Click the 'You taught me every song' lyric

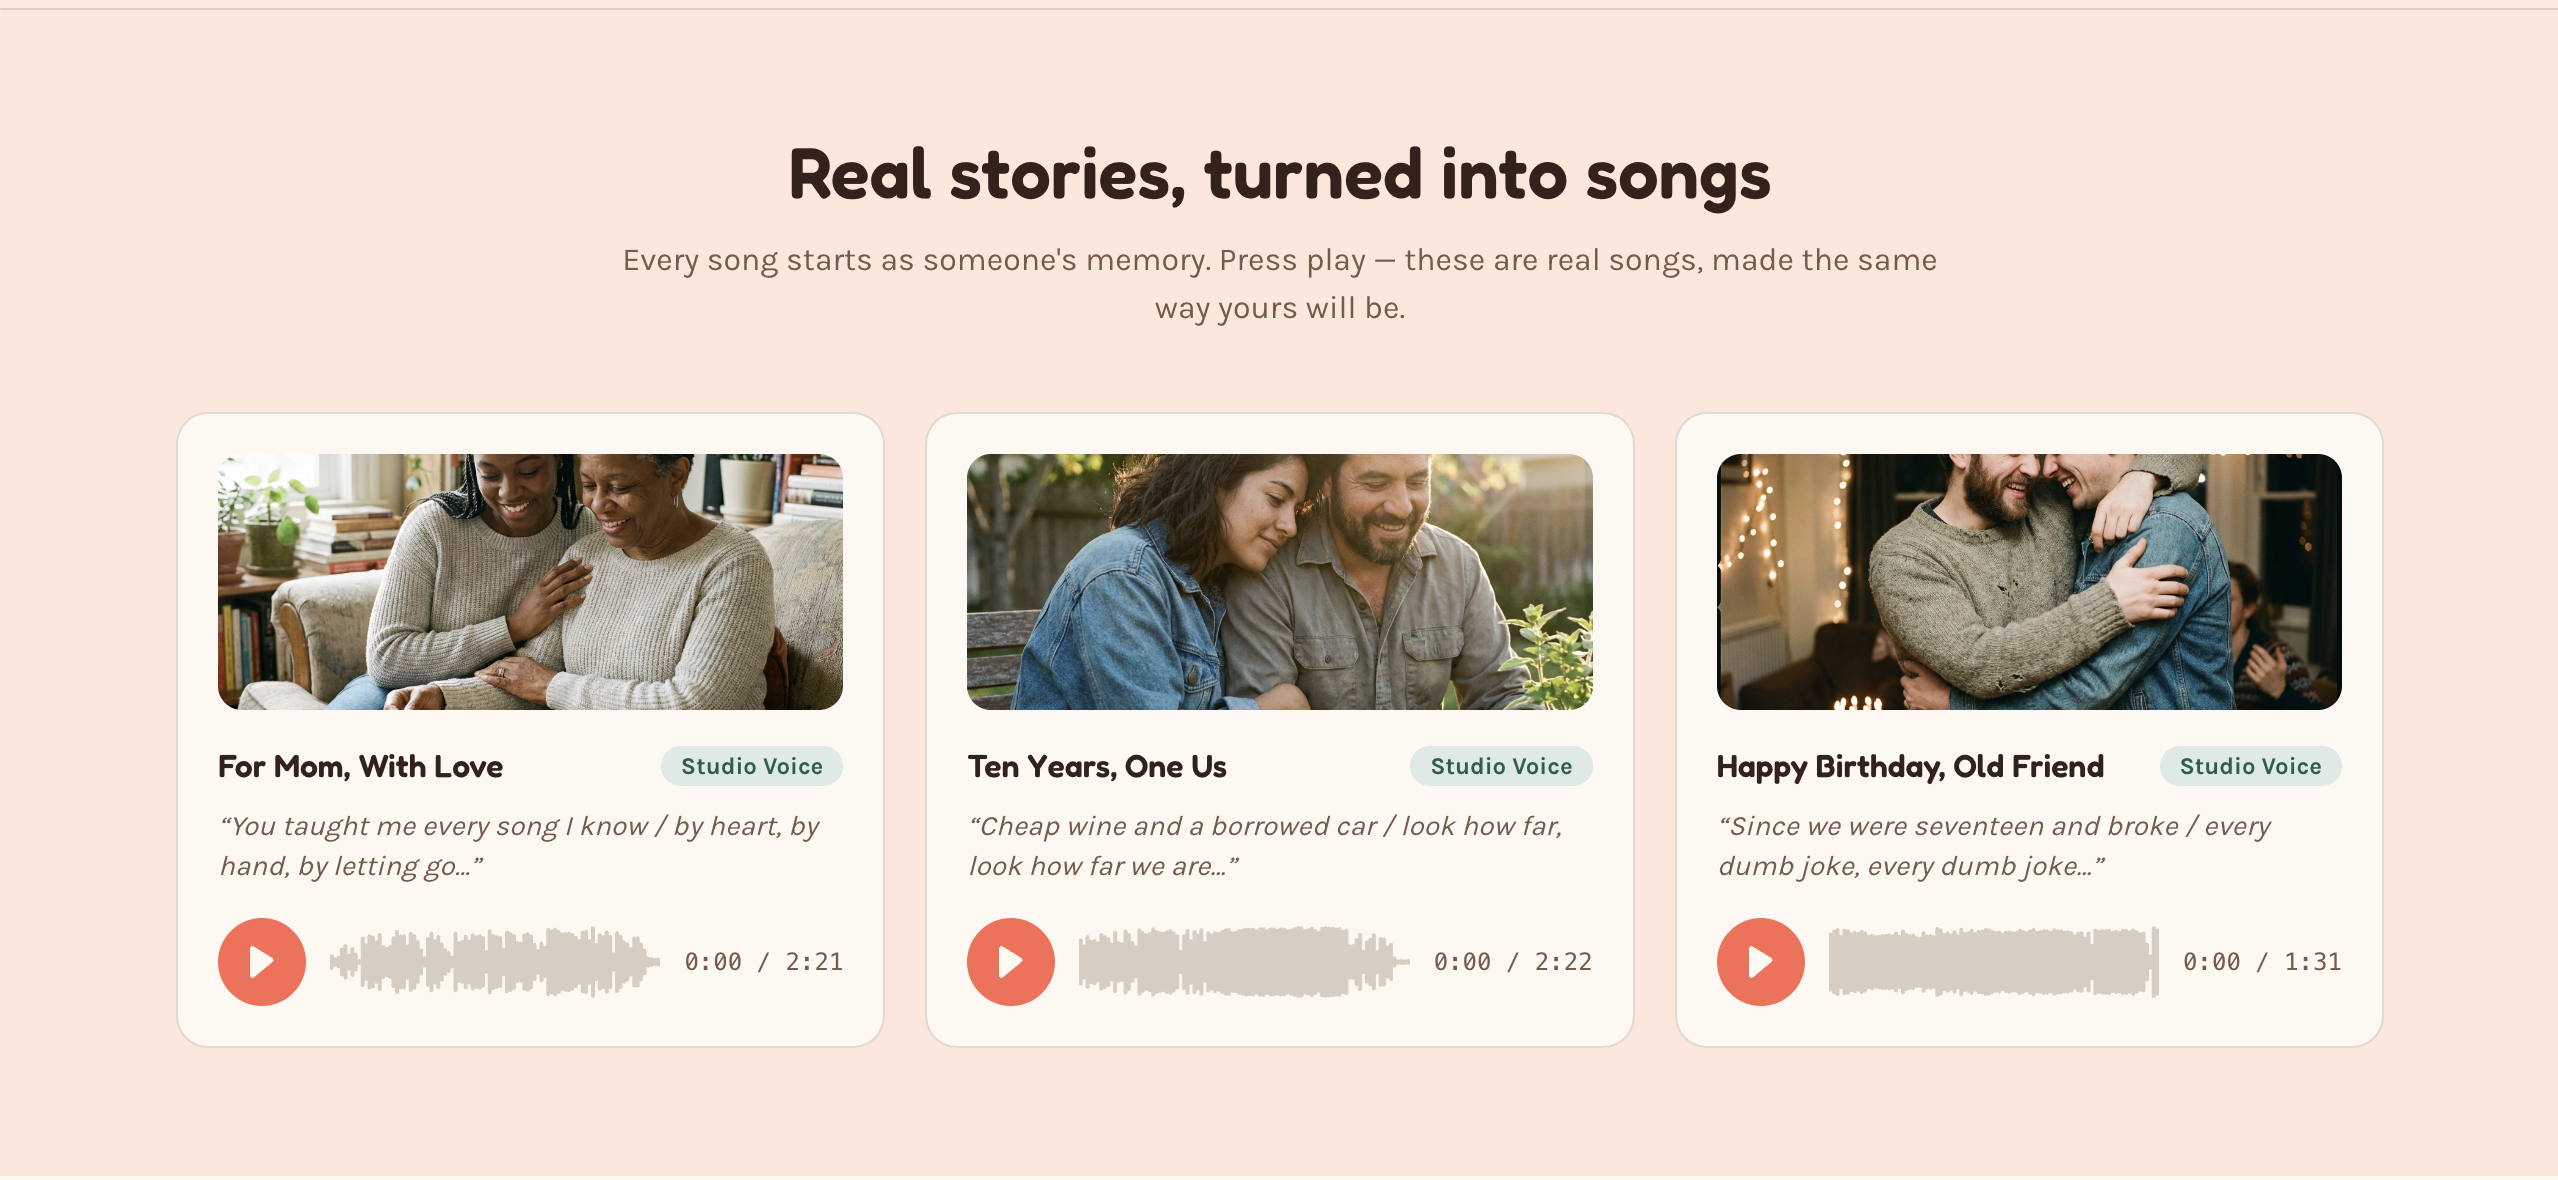point(520,846)
